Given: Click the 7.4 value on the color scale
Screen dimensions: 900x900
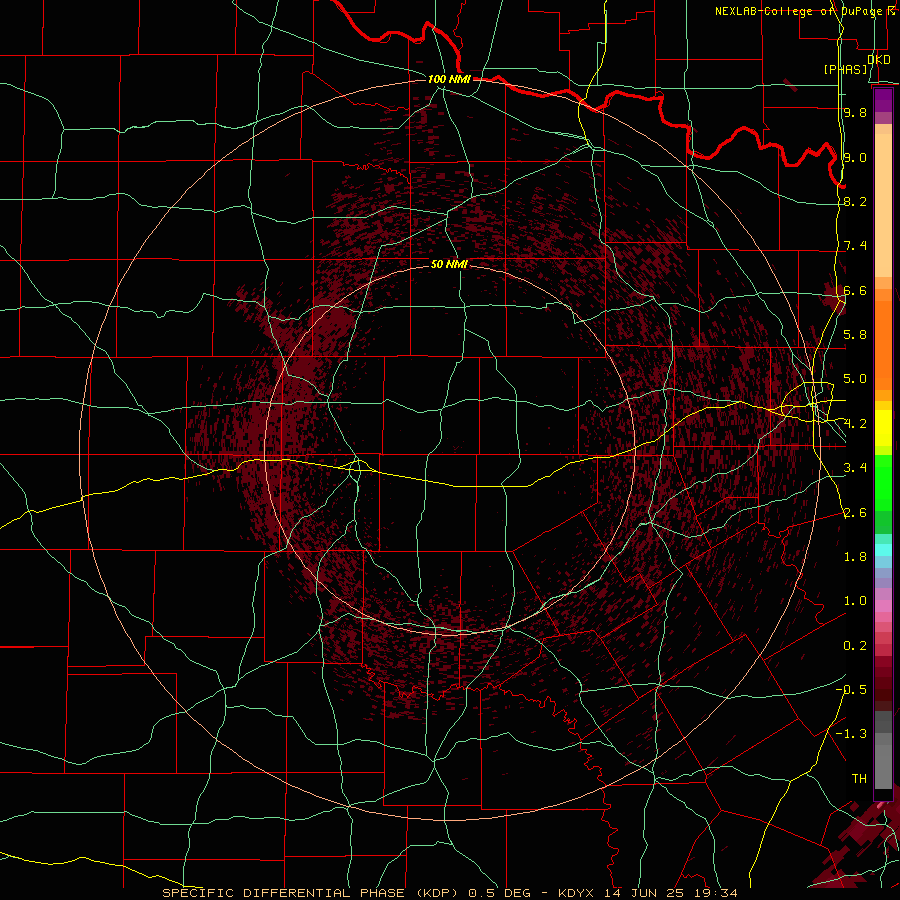Looking at the screenshot, I should point(855,246).
